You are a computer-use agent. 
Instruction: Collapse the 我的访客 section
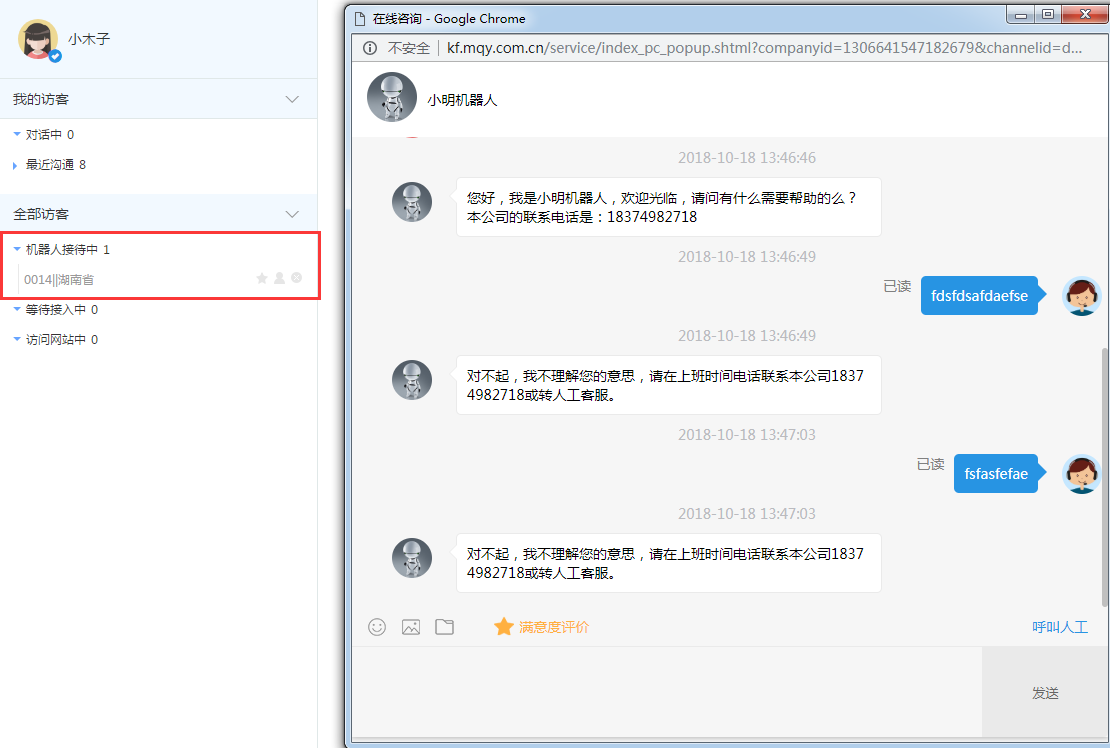tap(292, 99)
